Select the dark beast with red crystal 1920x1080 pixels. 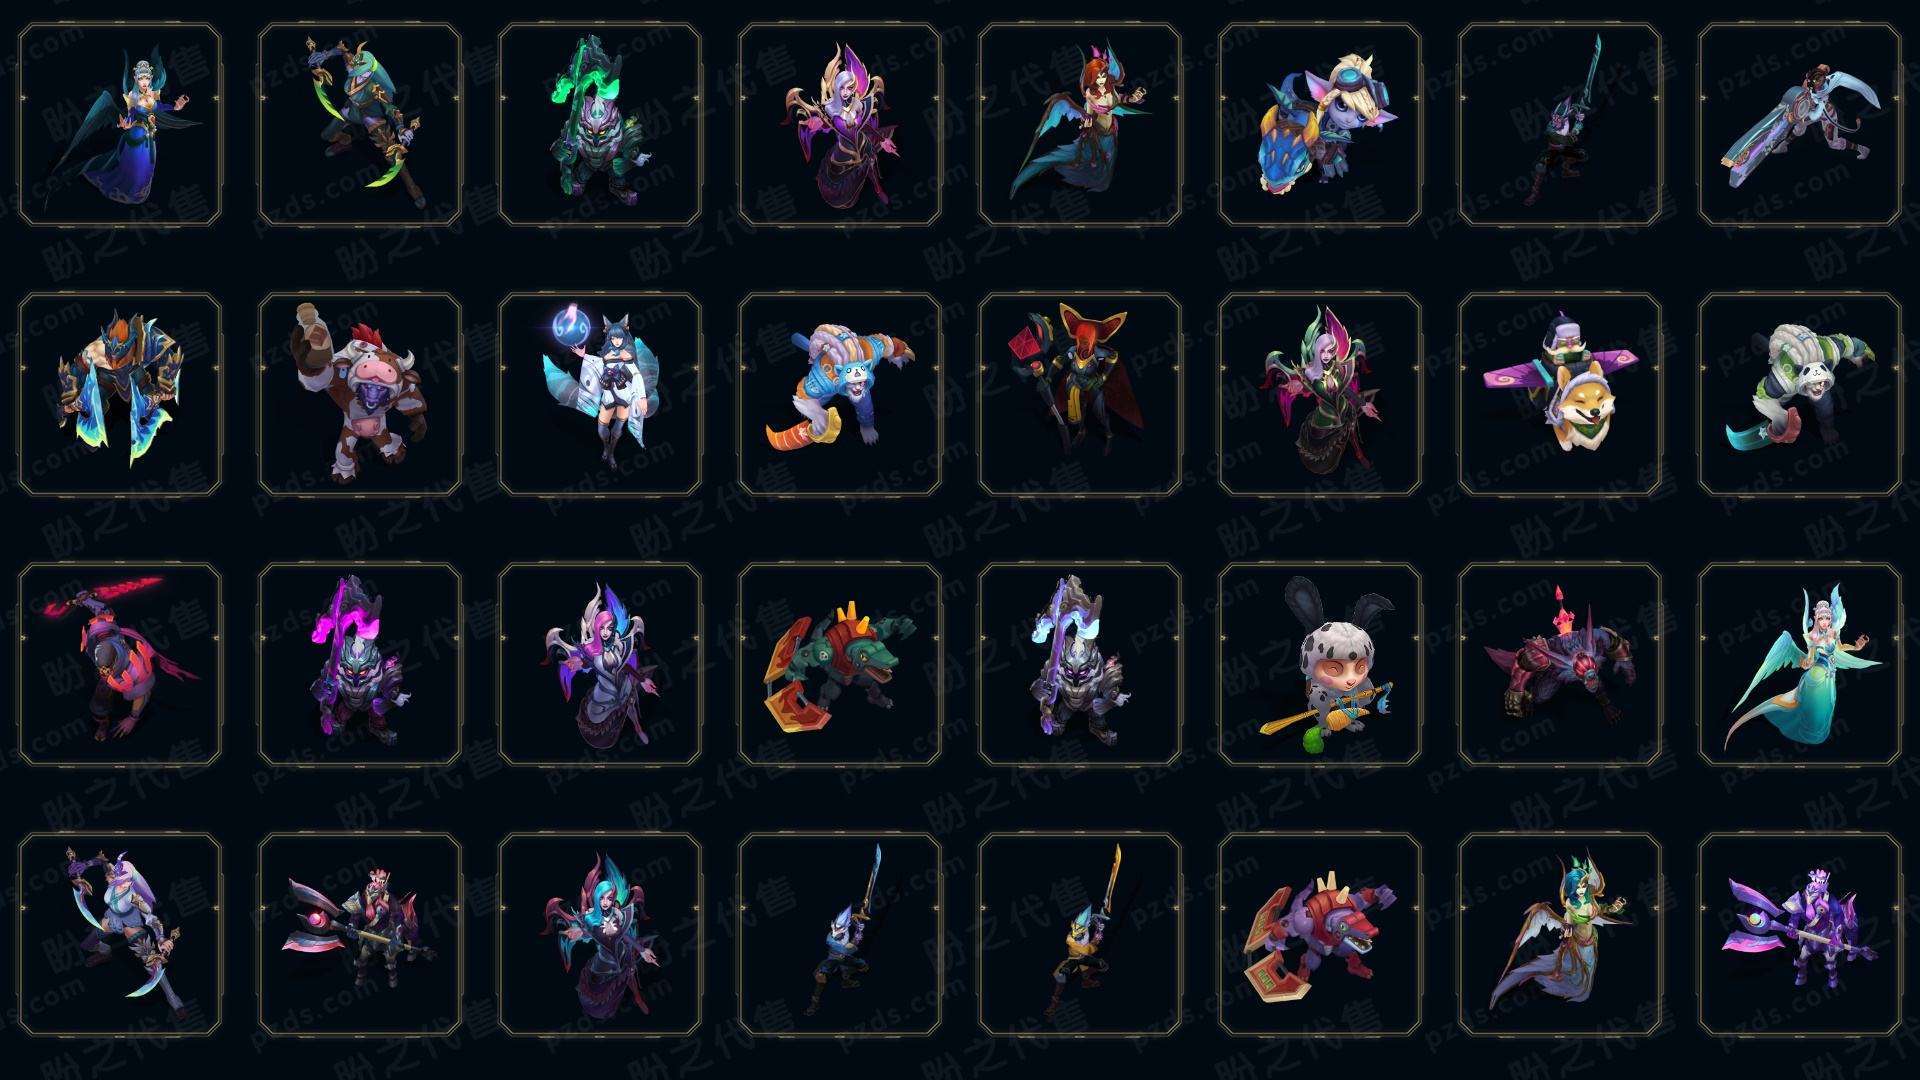[x=1560, y=664]
